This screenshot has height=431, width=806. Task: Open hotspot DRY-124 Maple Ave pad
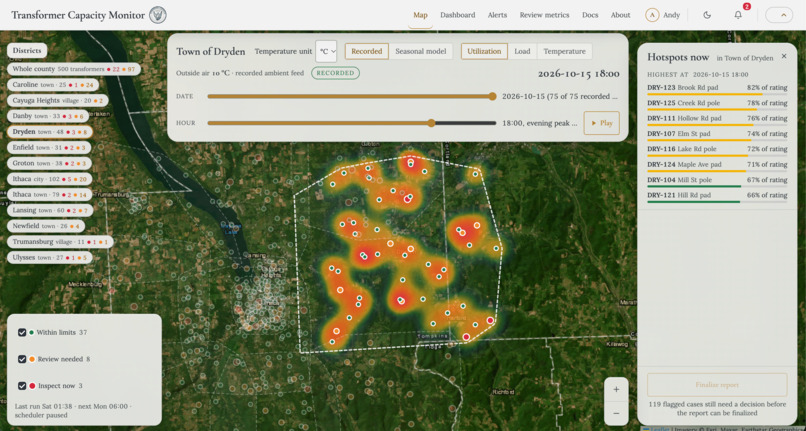tap(717, 165)
